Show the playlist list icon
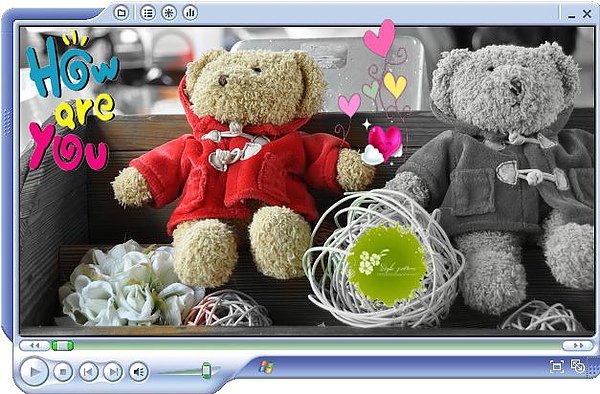This screenshot has width=600, height=394. click(148, 13)
